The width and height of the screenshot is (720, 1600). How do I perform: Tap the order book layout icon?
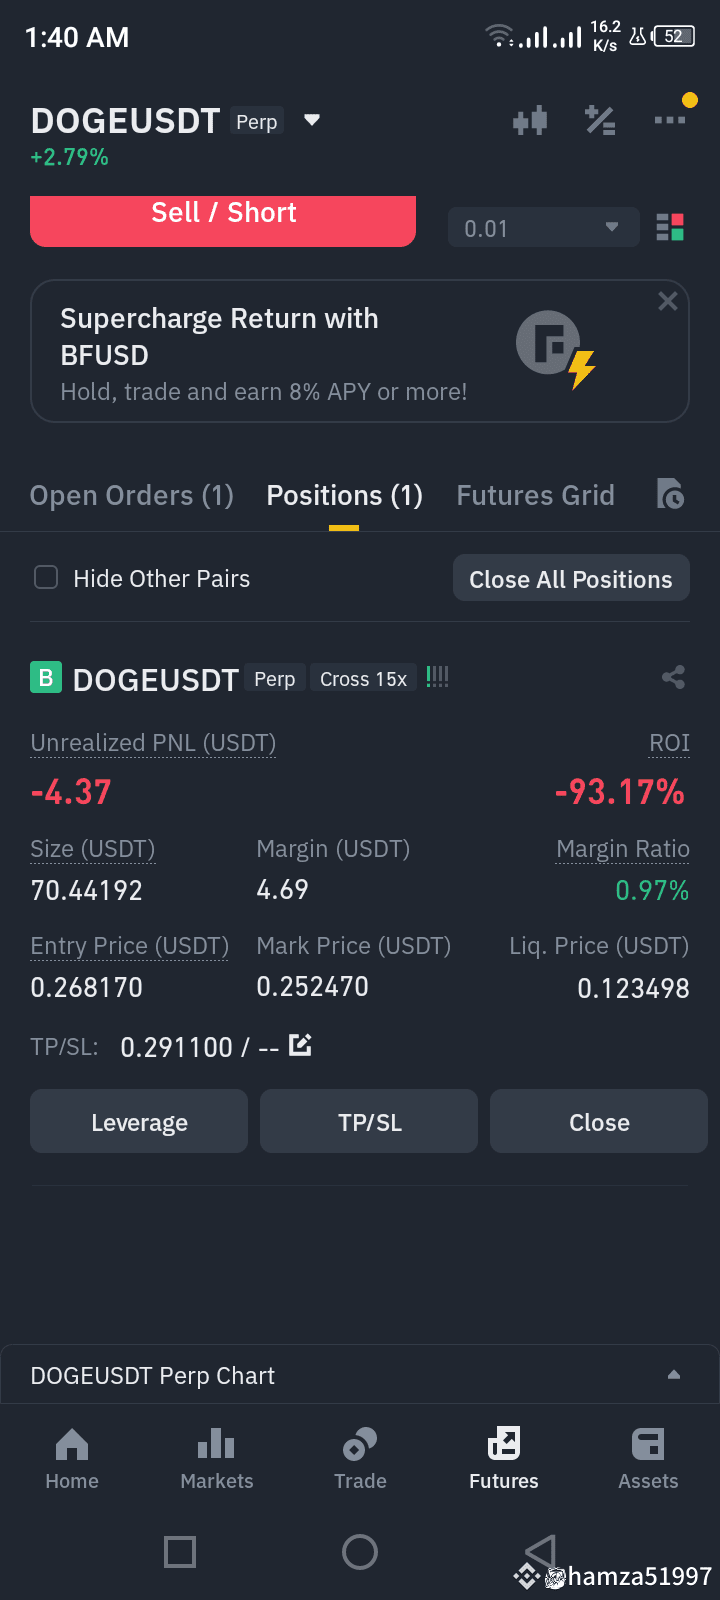coord(670,227)
